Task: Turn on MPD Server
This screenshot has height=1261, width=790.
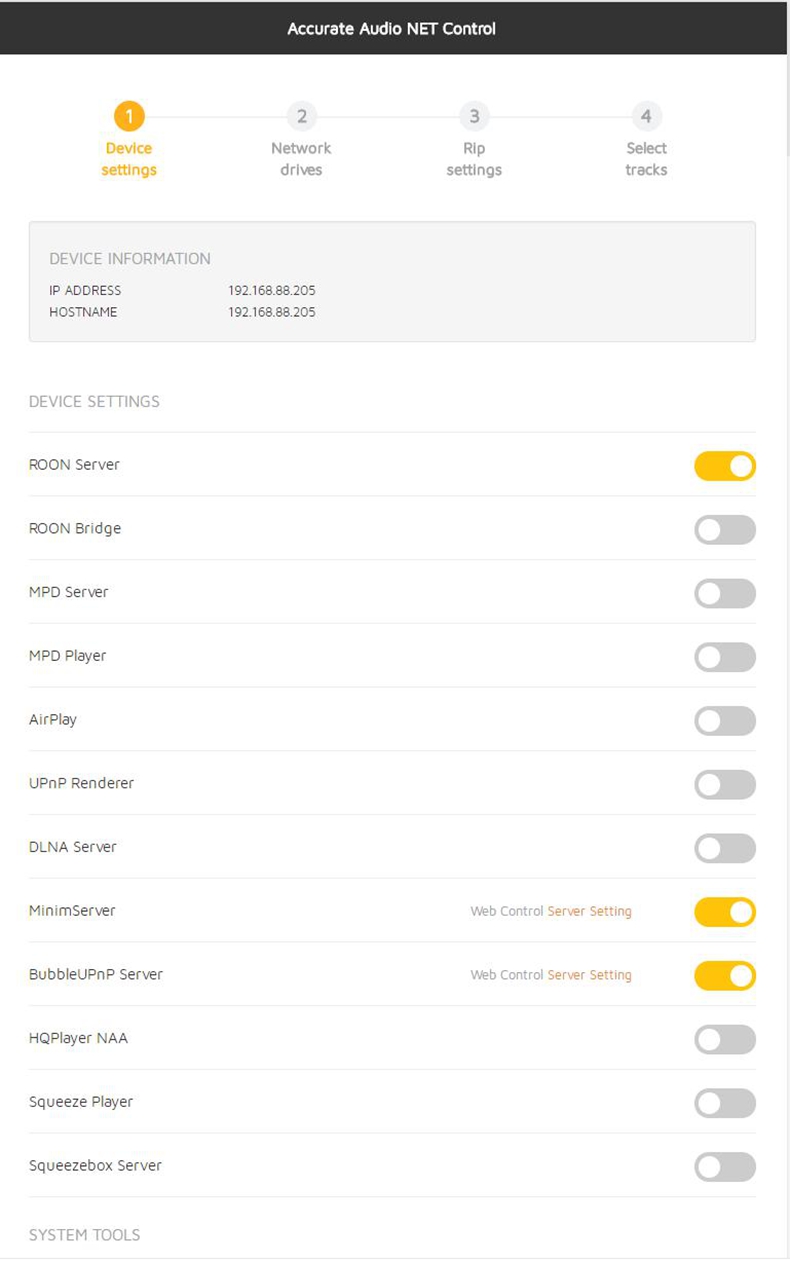Action: pyautogui.click(x=725, y=593)
